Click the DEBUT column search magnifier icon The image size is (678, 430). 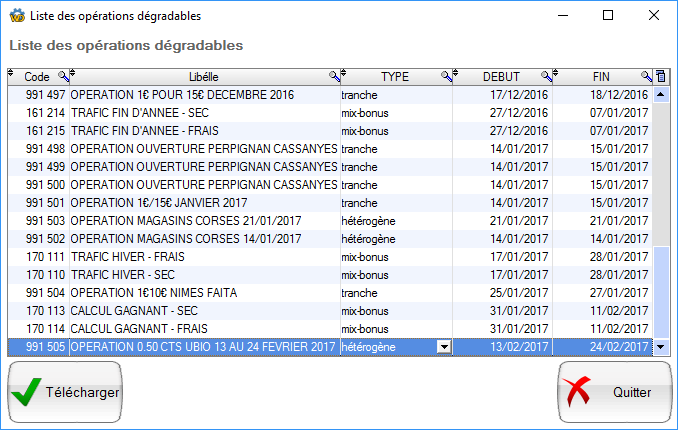[546, 76]
